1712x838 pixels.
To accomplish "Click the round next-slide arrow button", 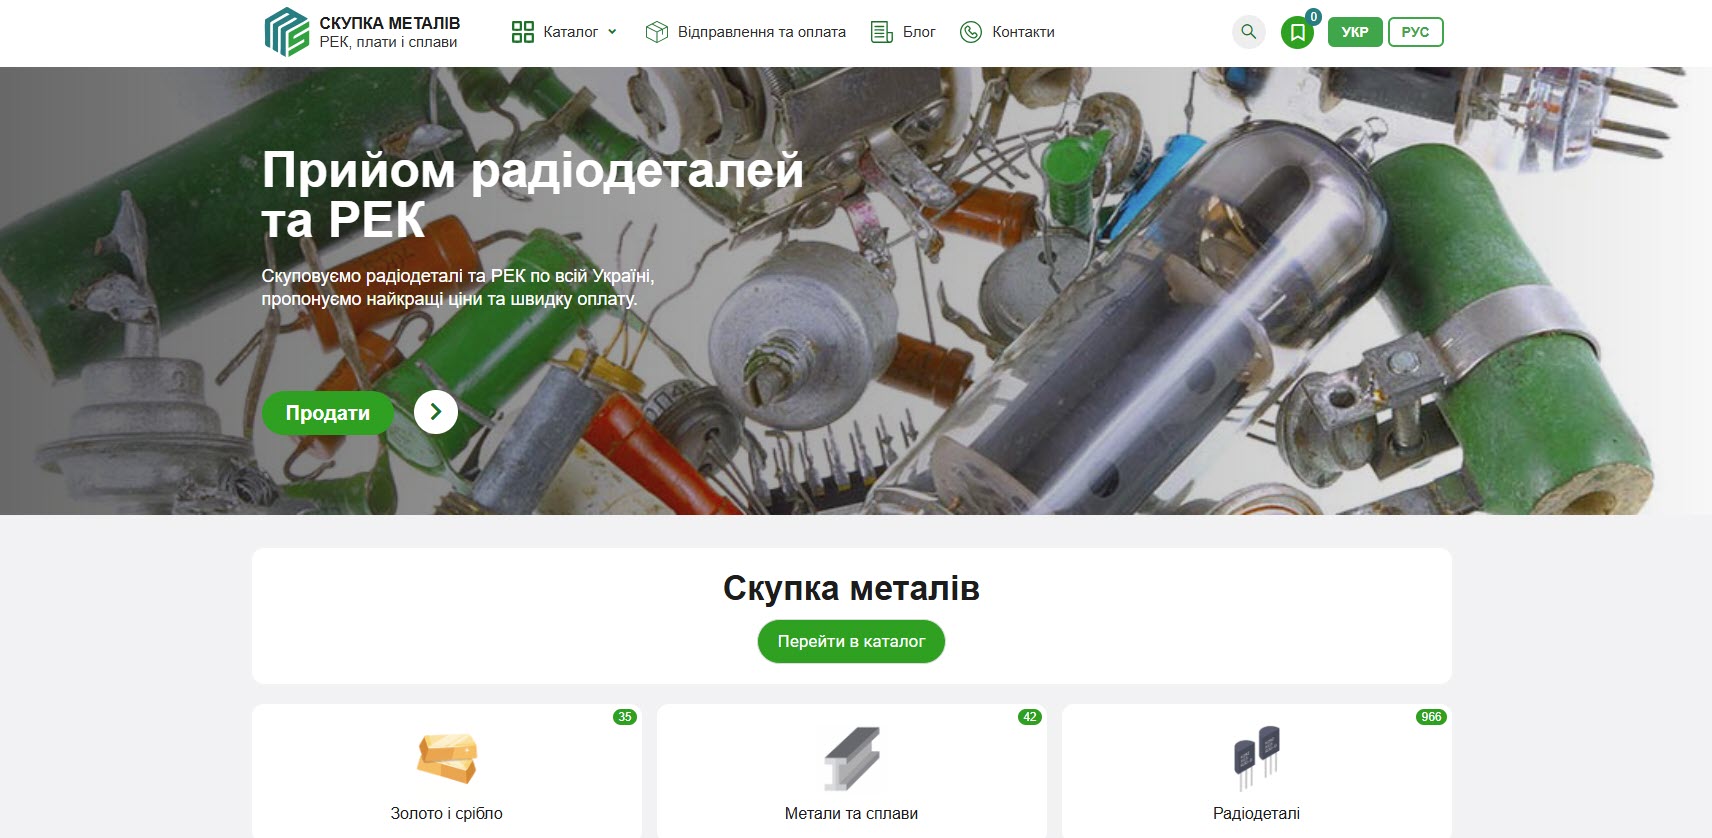I will click(436, 412).
